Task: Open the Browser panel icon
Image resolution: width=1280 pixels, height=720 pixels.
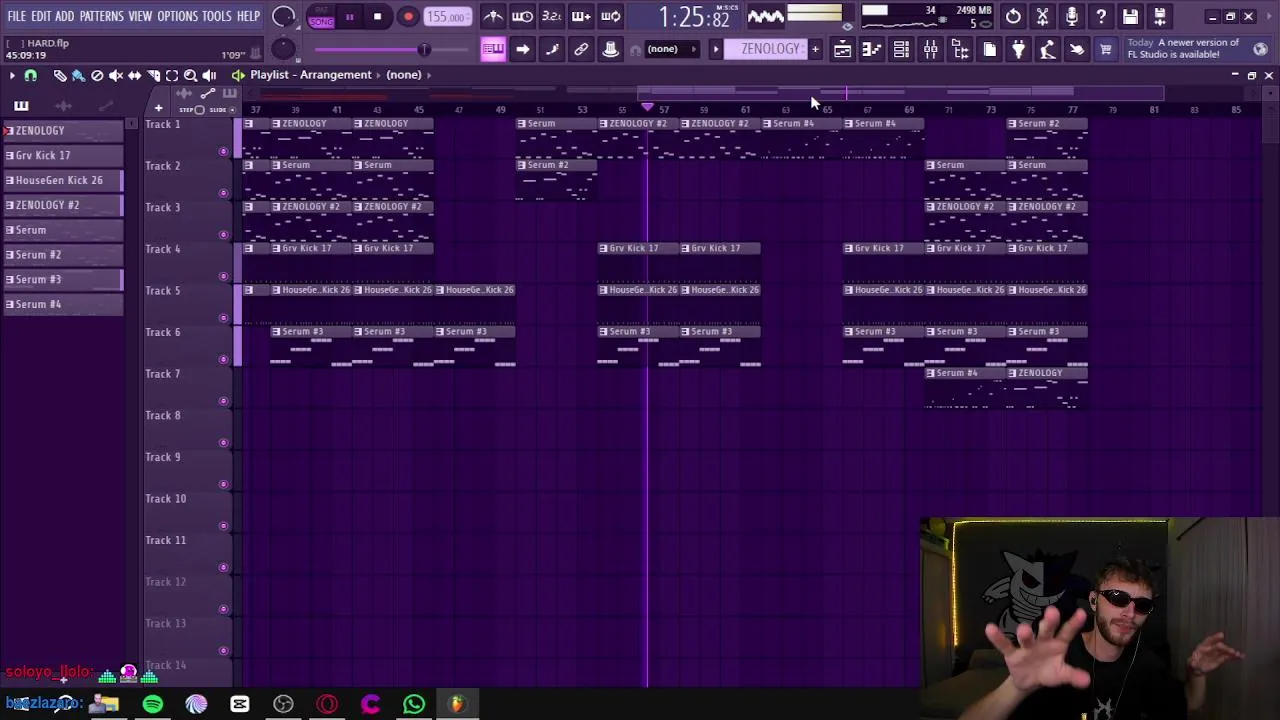Action: pyautogui.click(x=960, y=49)
